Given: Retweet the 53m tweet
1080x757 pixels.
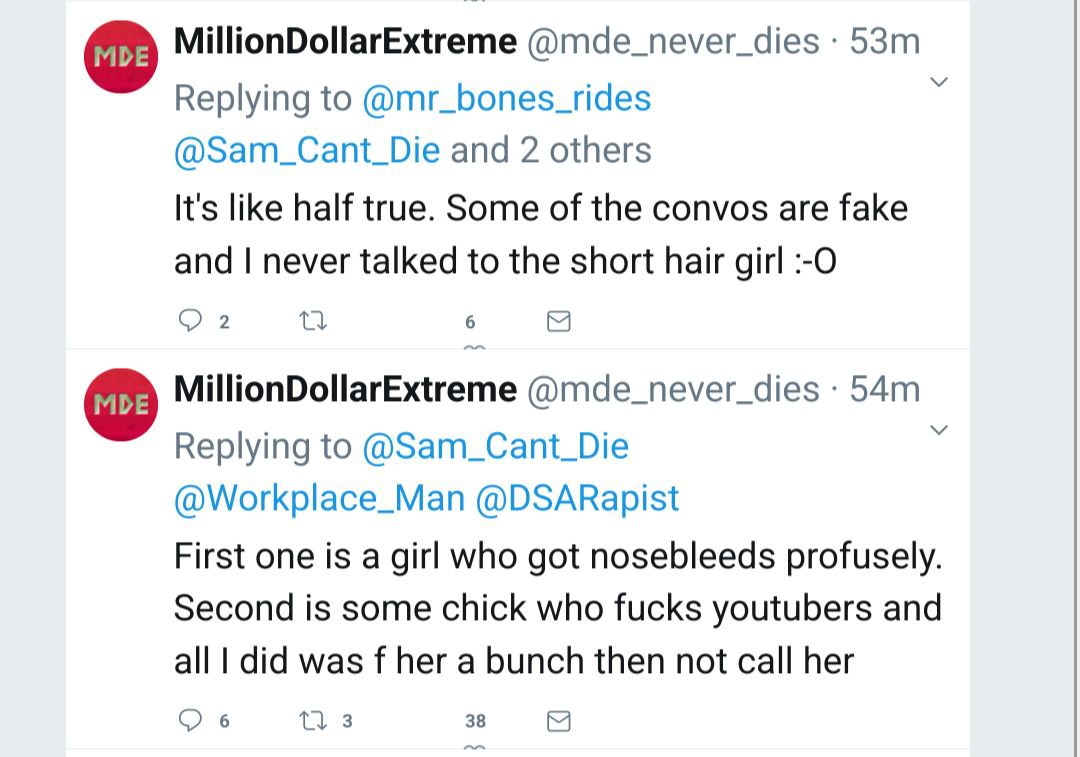Looking at the screenshot, I should tap(313, 321).
